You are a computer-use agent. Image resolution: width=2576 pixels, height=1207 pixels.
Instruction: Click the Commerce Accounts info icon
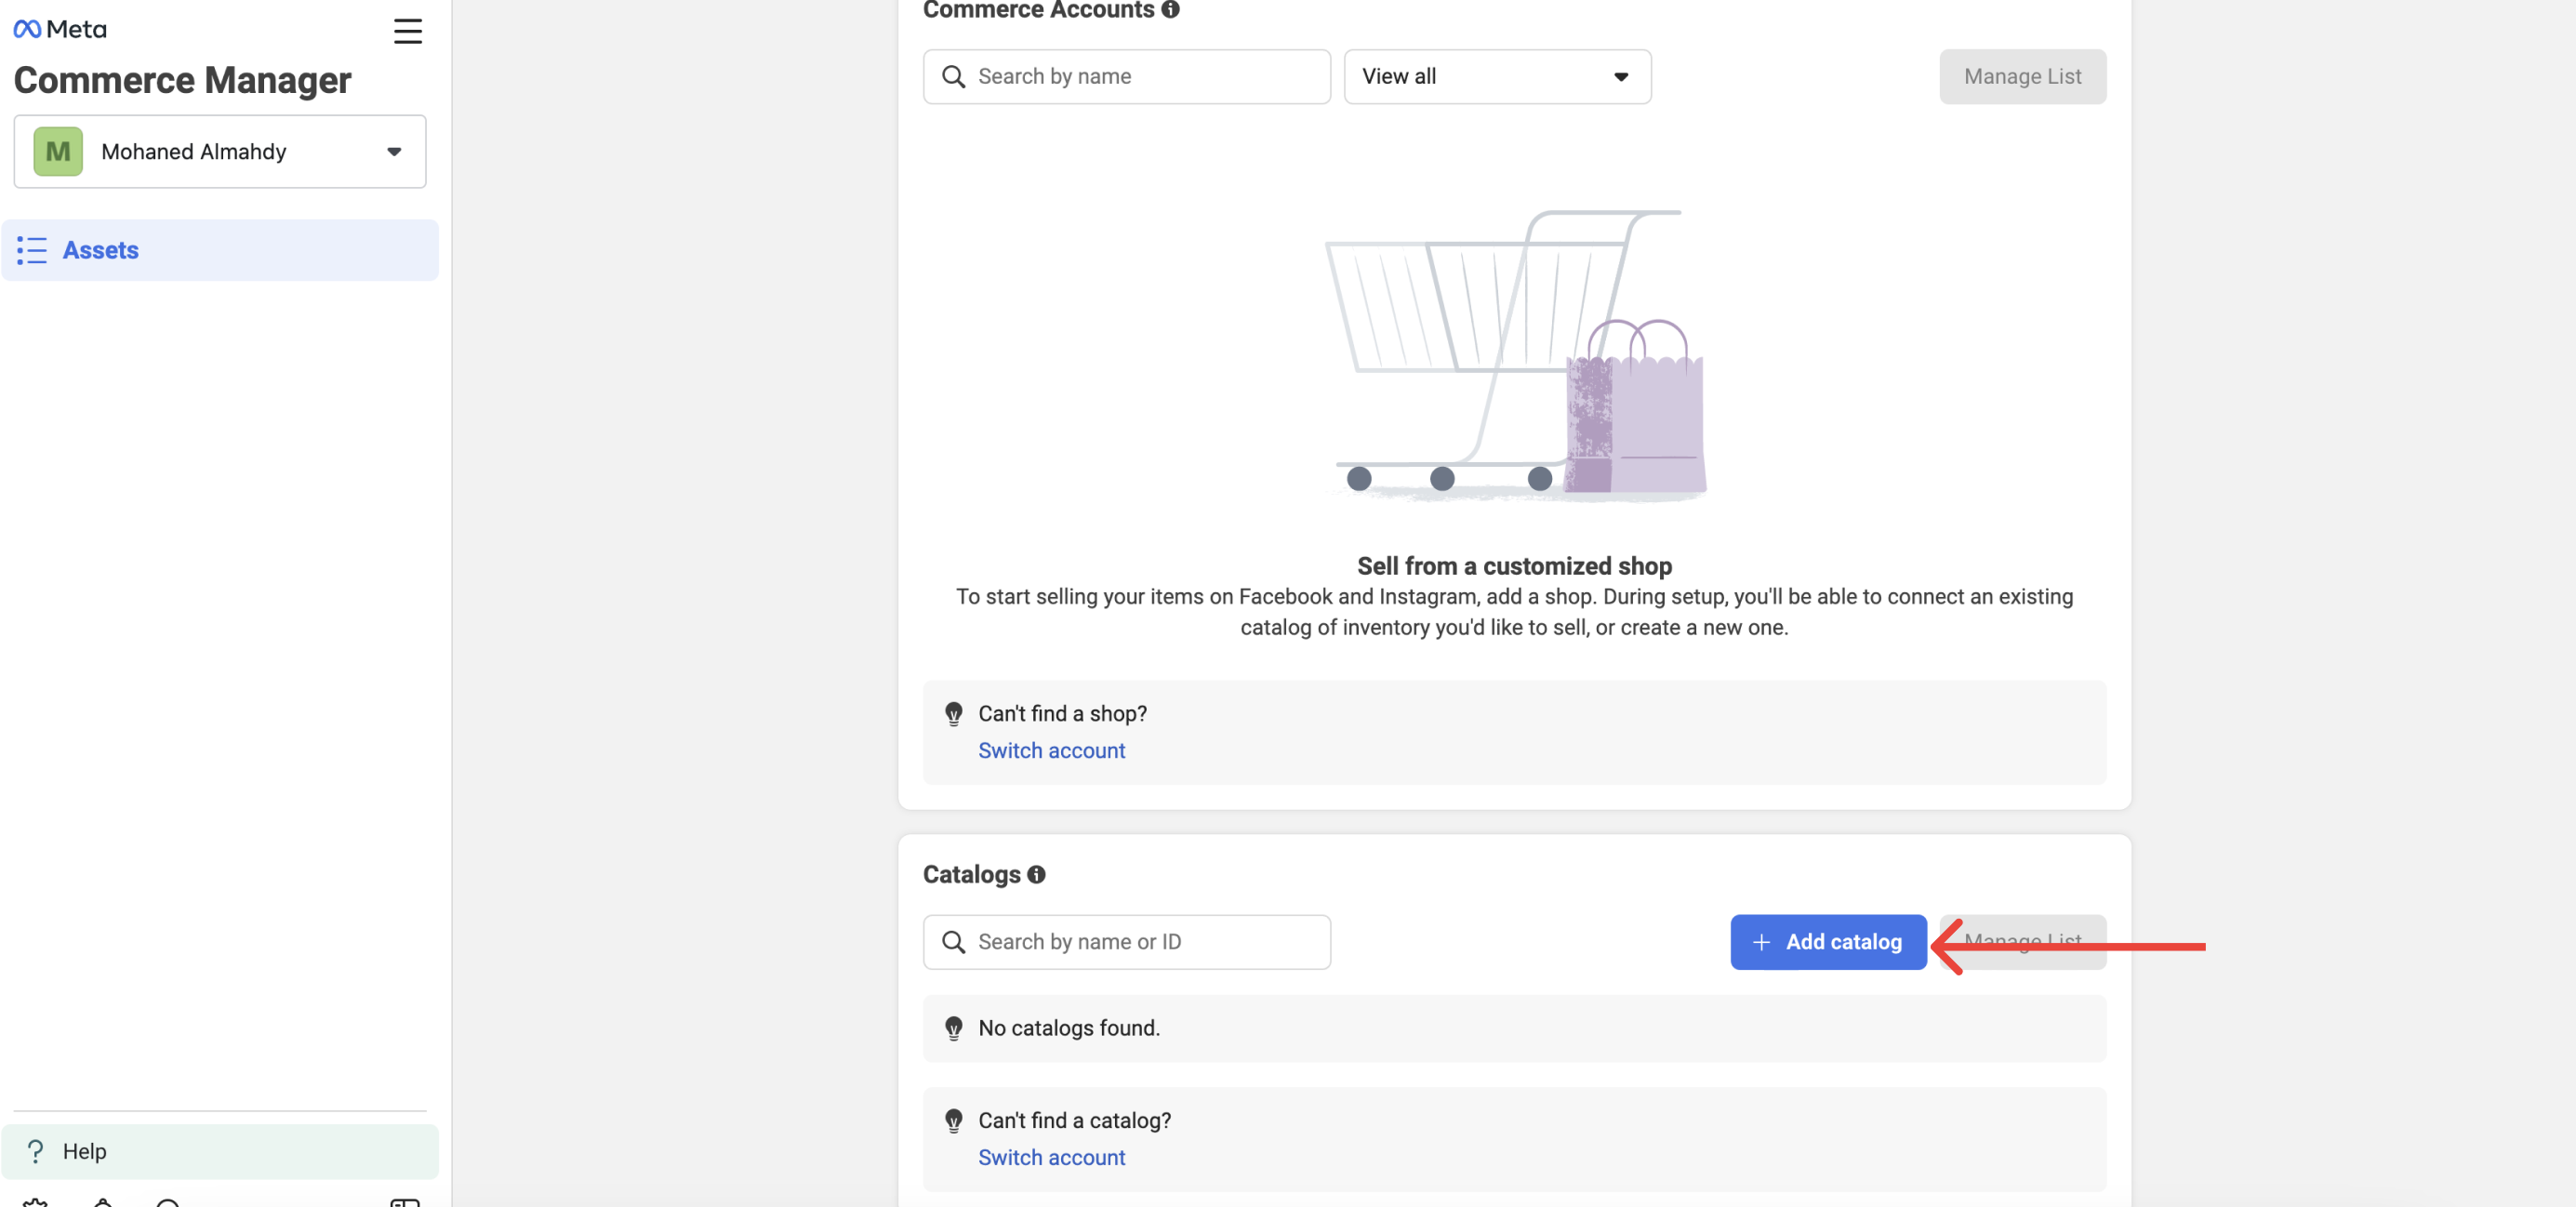1170,9
